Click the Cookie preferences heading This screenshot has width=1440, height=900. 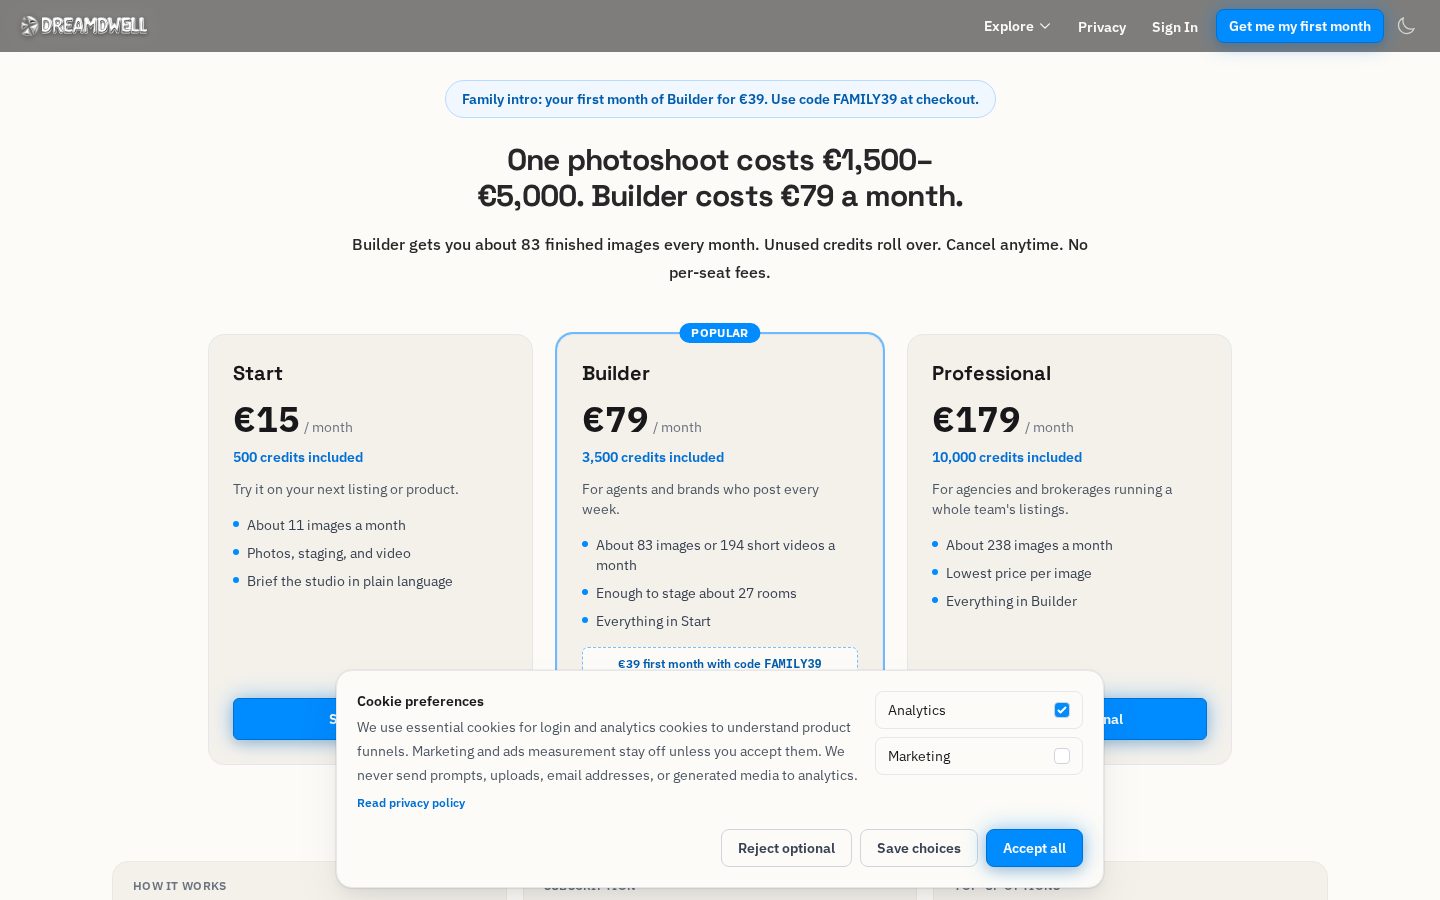pyautogui.click(x=420, y=701)
